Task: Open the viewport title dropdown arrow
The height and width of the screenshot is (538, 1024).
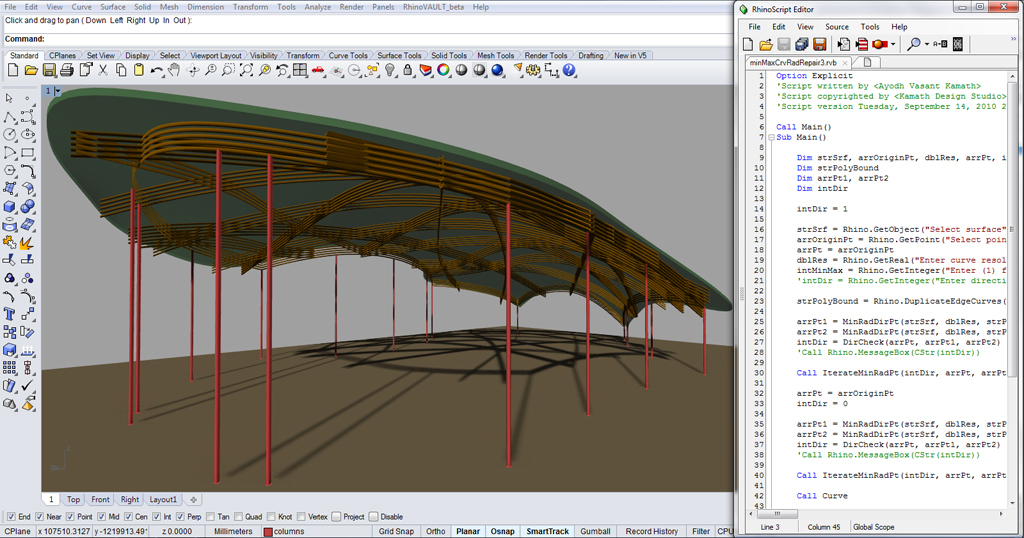Action: pos(58,91)
